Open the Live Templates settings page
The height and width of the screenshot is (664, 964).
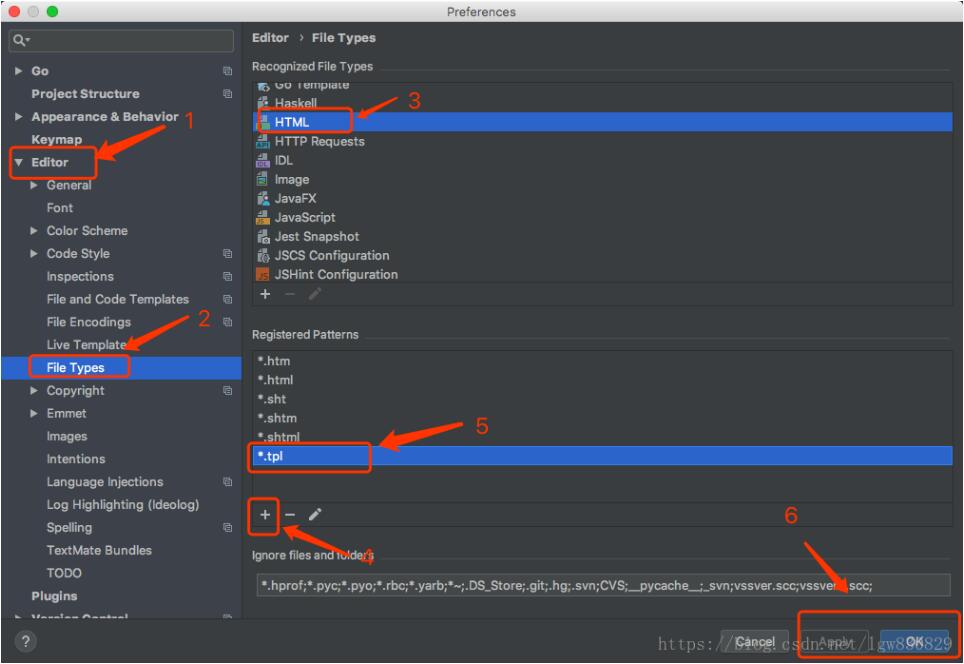coord(86,345)
